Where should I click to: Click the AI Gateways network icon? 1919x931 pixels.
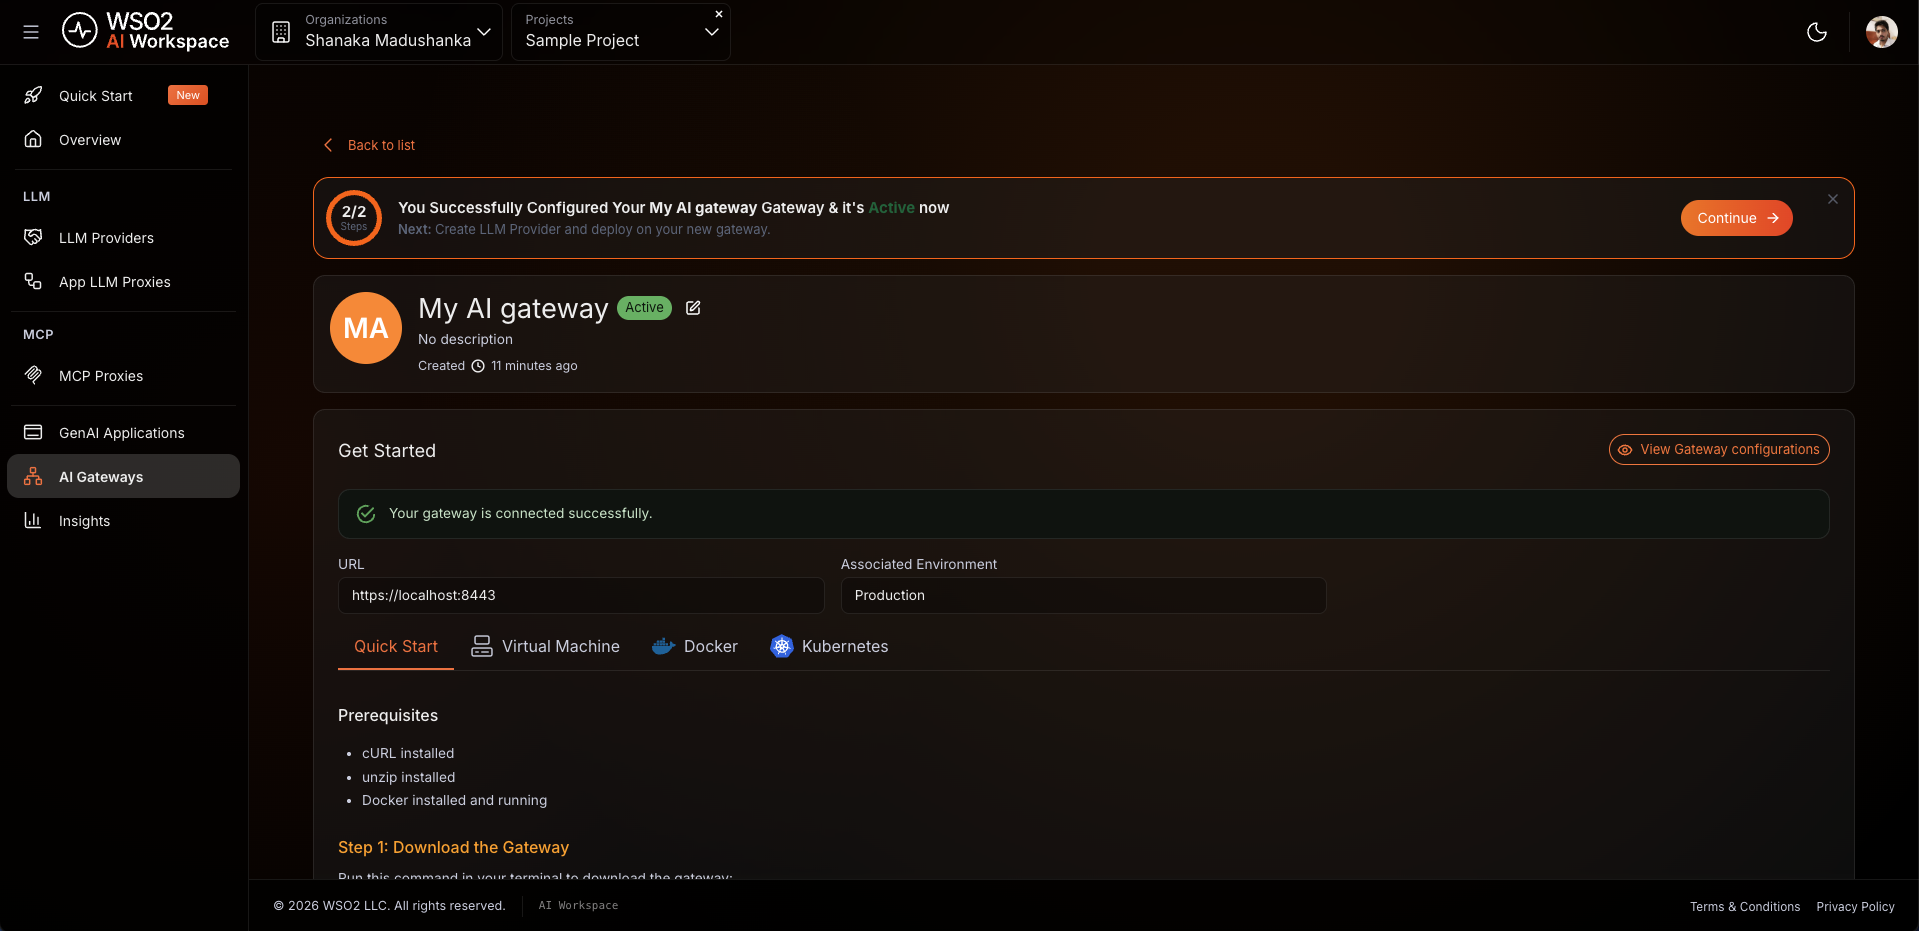coord(33,476)
